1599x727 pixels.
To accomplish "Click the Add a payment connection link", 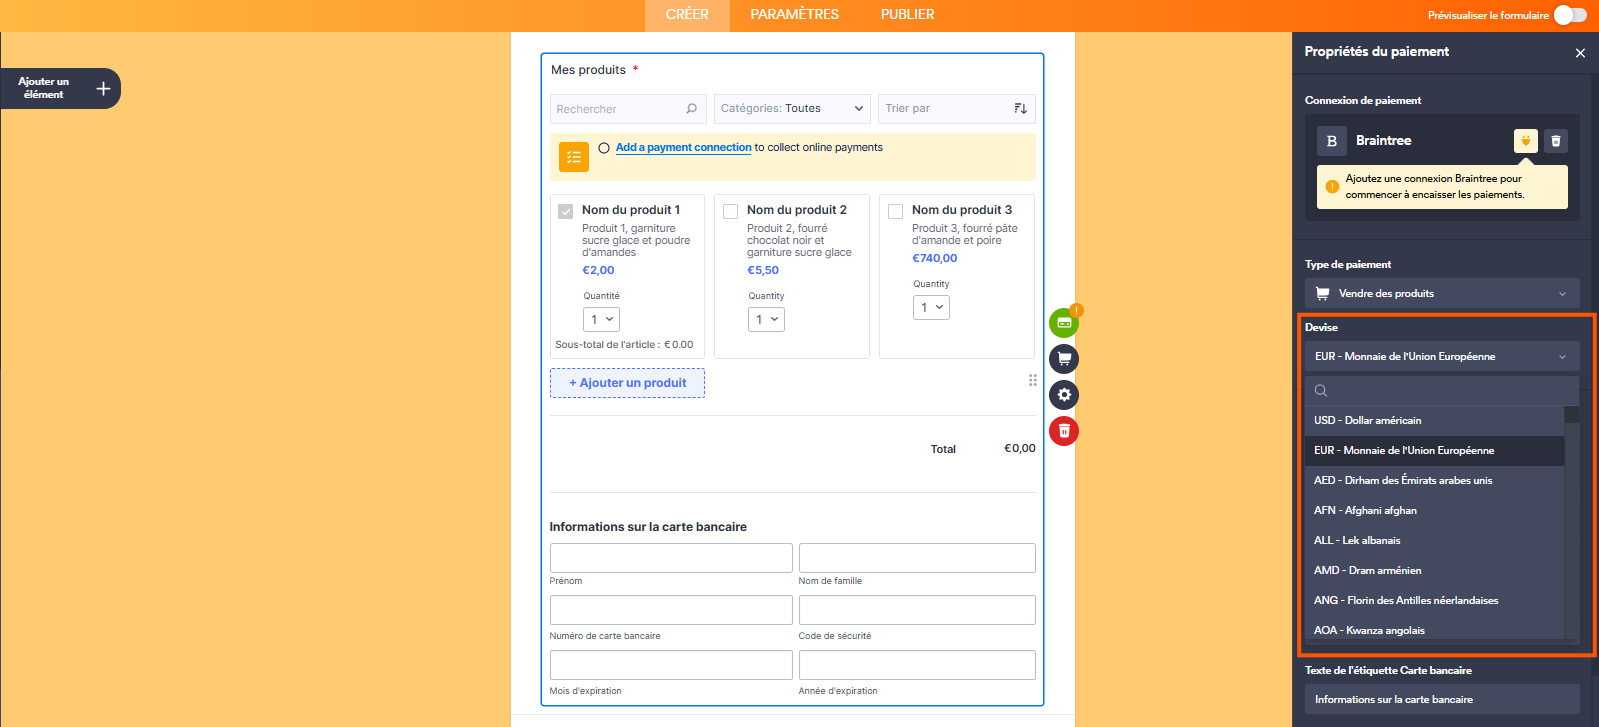I will click(x=683, y=147).
